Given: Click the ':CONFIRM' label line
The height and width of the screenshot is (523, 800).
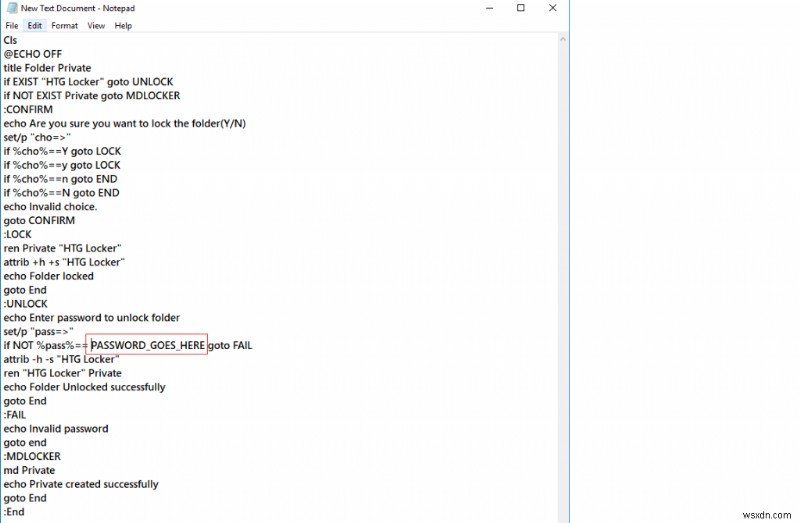Looking at the screenshot, I should tap(28, 109).
